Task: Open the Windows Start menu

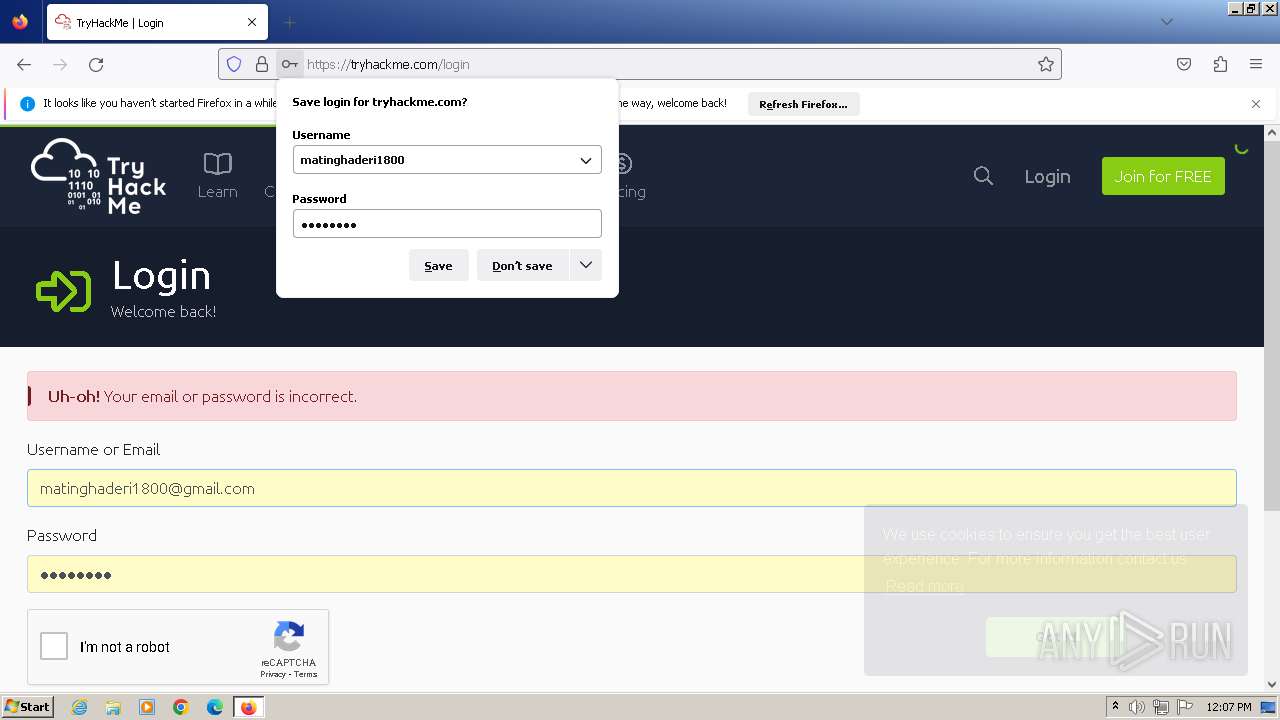Action: tap(27, 707)
